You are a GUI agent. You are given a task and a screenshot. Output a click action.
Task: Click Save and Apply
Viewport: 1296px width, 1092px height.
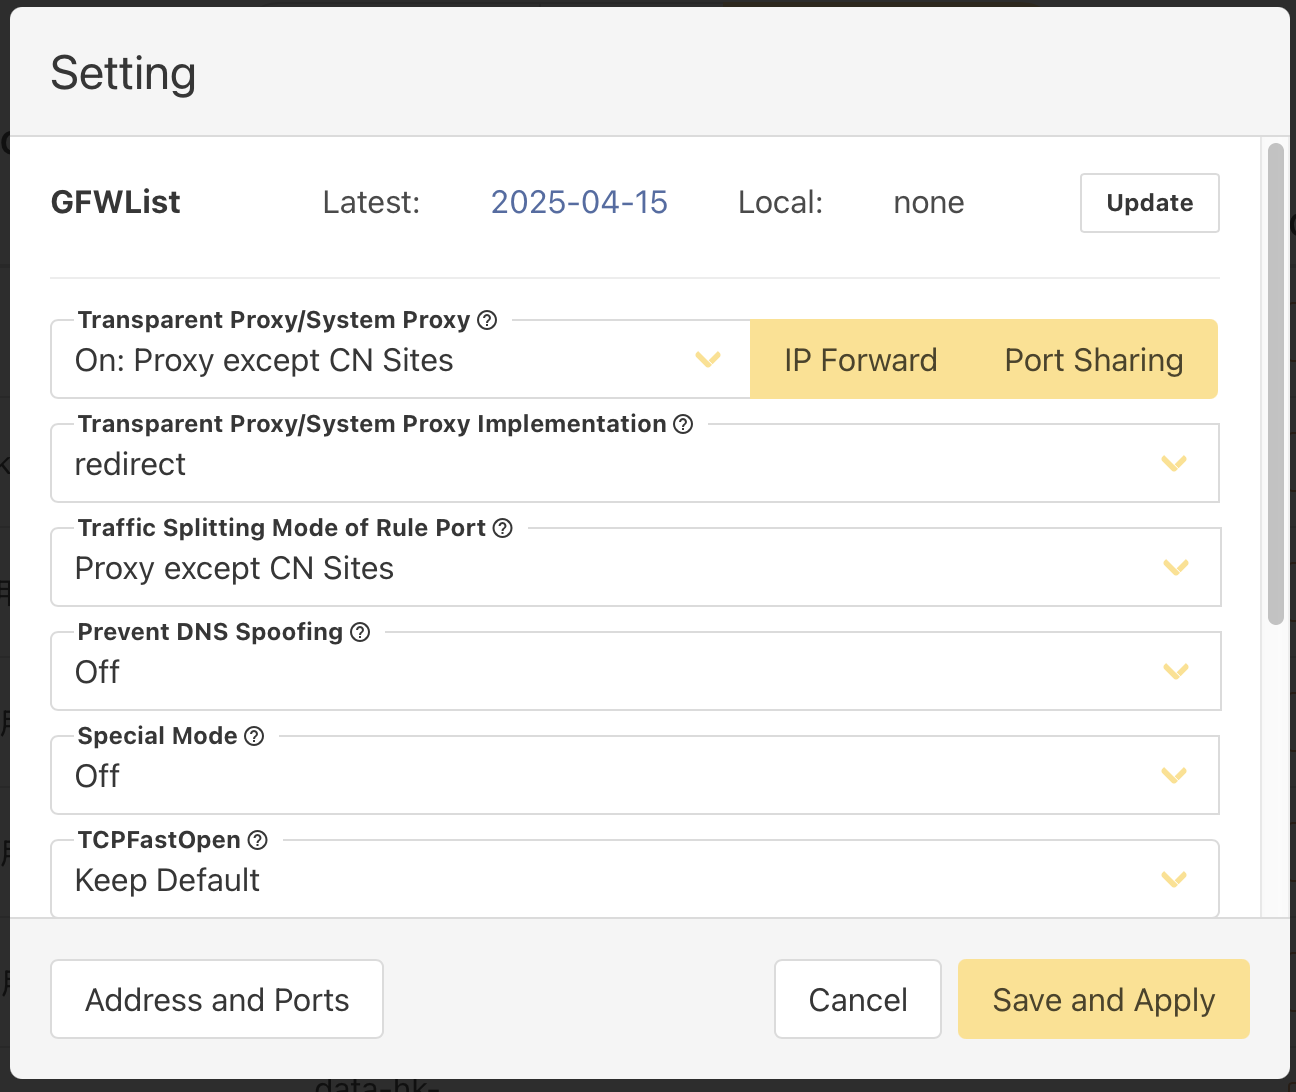[x=1103, y=1000]
